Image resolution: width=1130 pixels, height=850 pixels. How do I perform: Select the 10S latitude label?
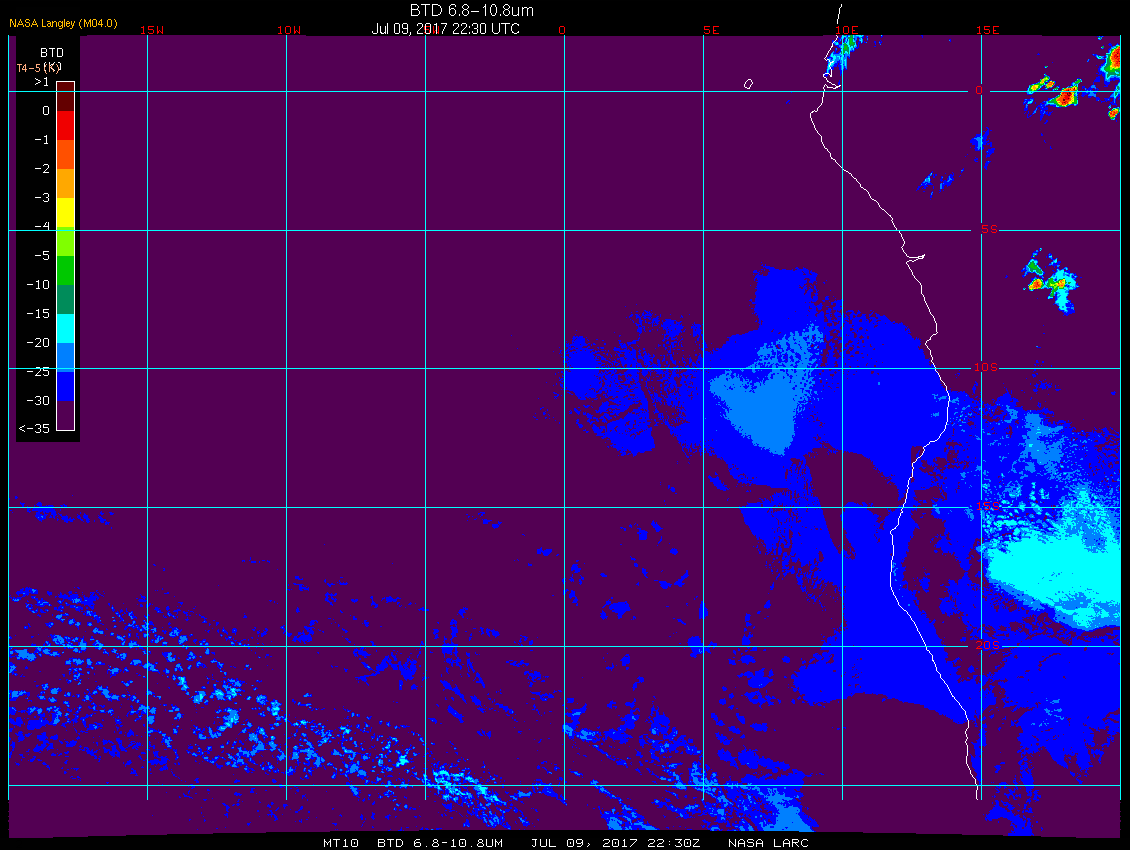[x=987, y=368]
